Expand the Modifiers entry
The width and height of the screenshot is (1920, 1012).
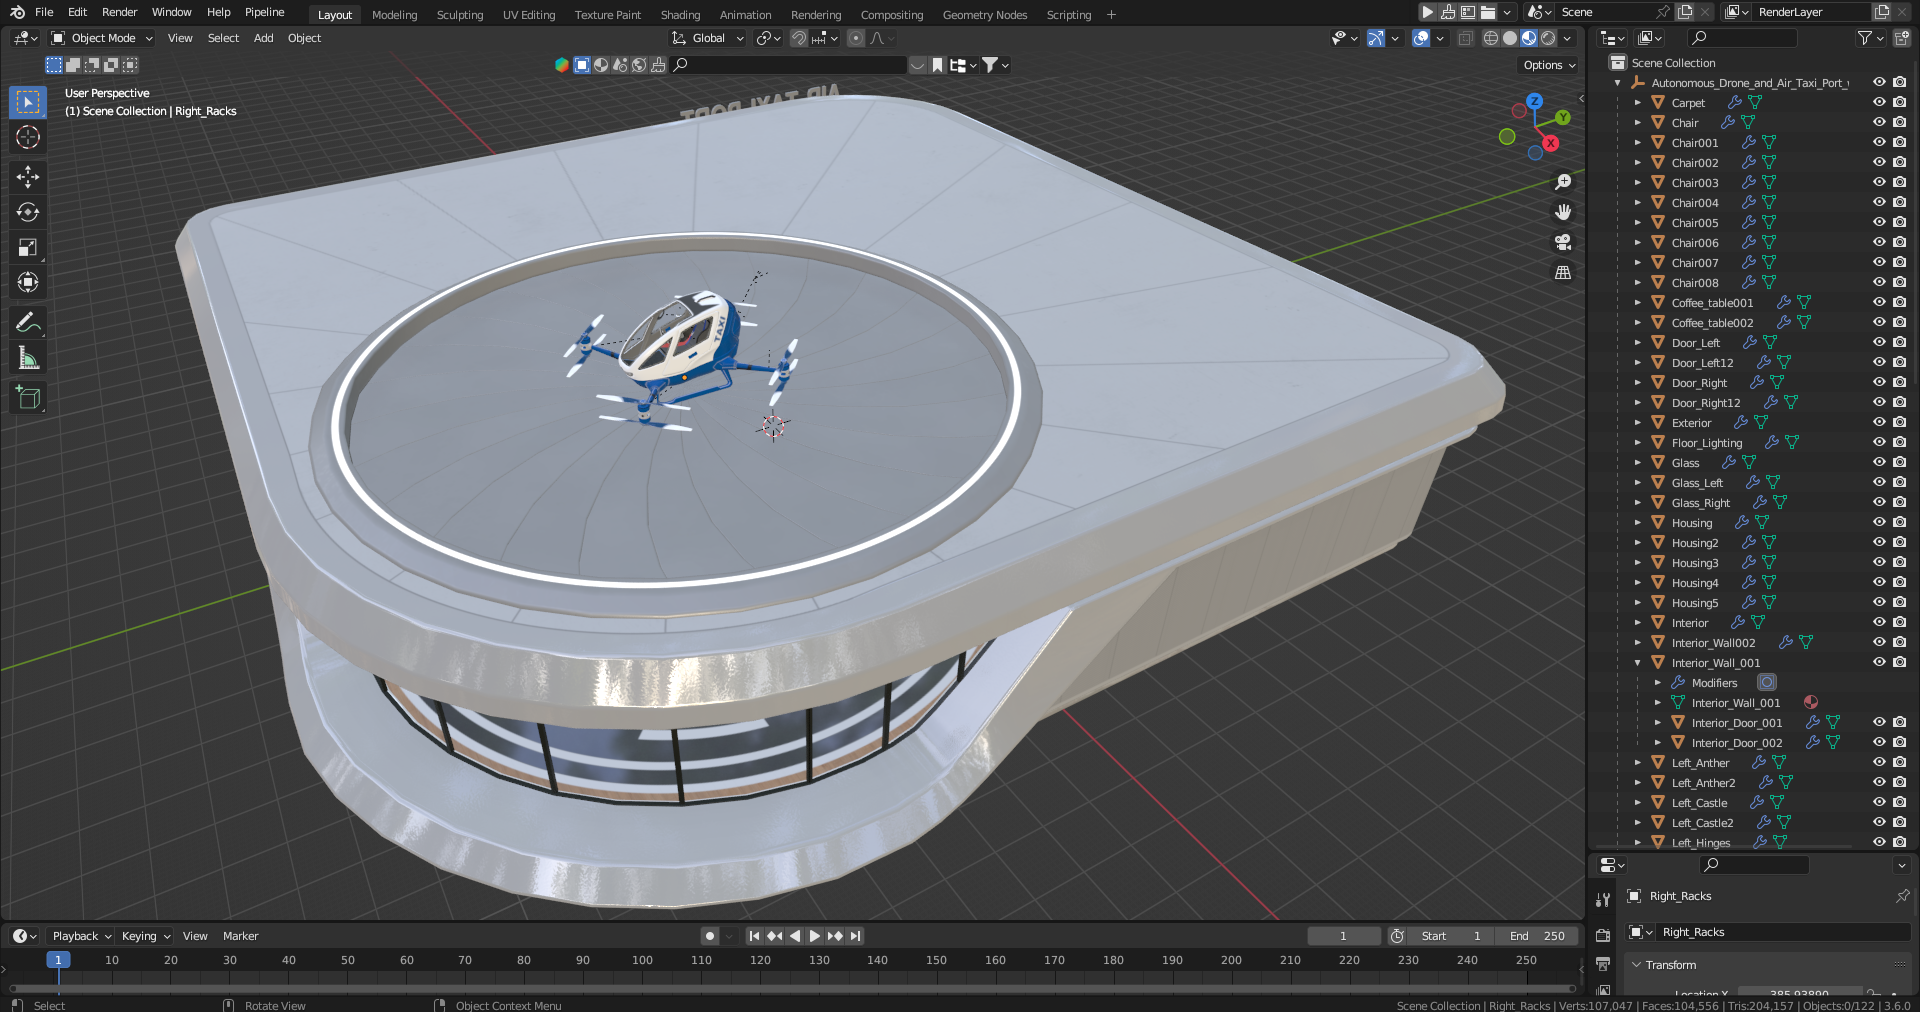coord(1657,682)
